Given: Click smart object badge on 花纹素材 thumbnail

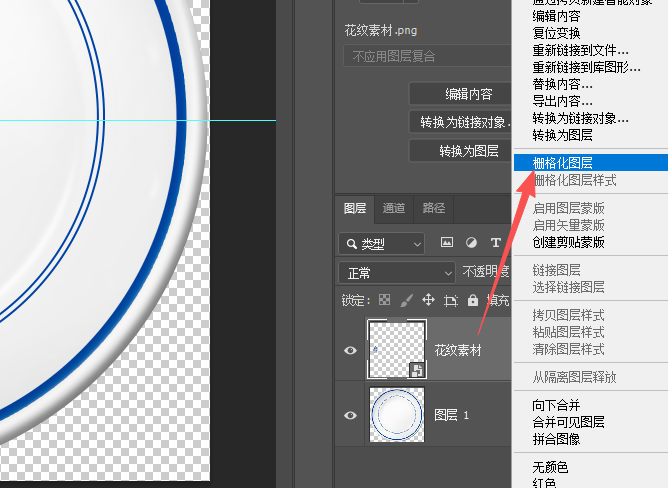Looking at the screenshot, I should click(x=417, y=370).
